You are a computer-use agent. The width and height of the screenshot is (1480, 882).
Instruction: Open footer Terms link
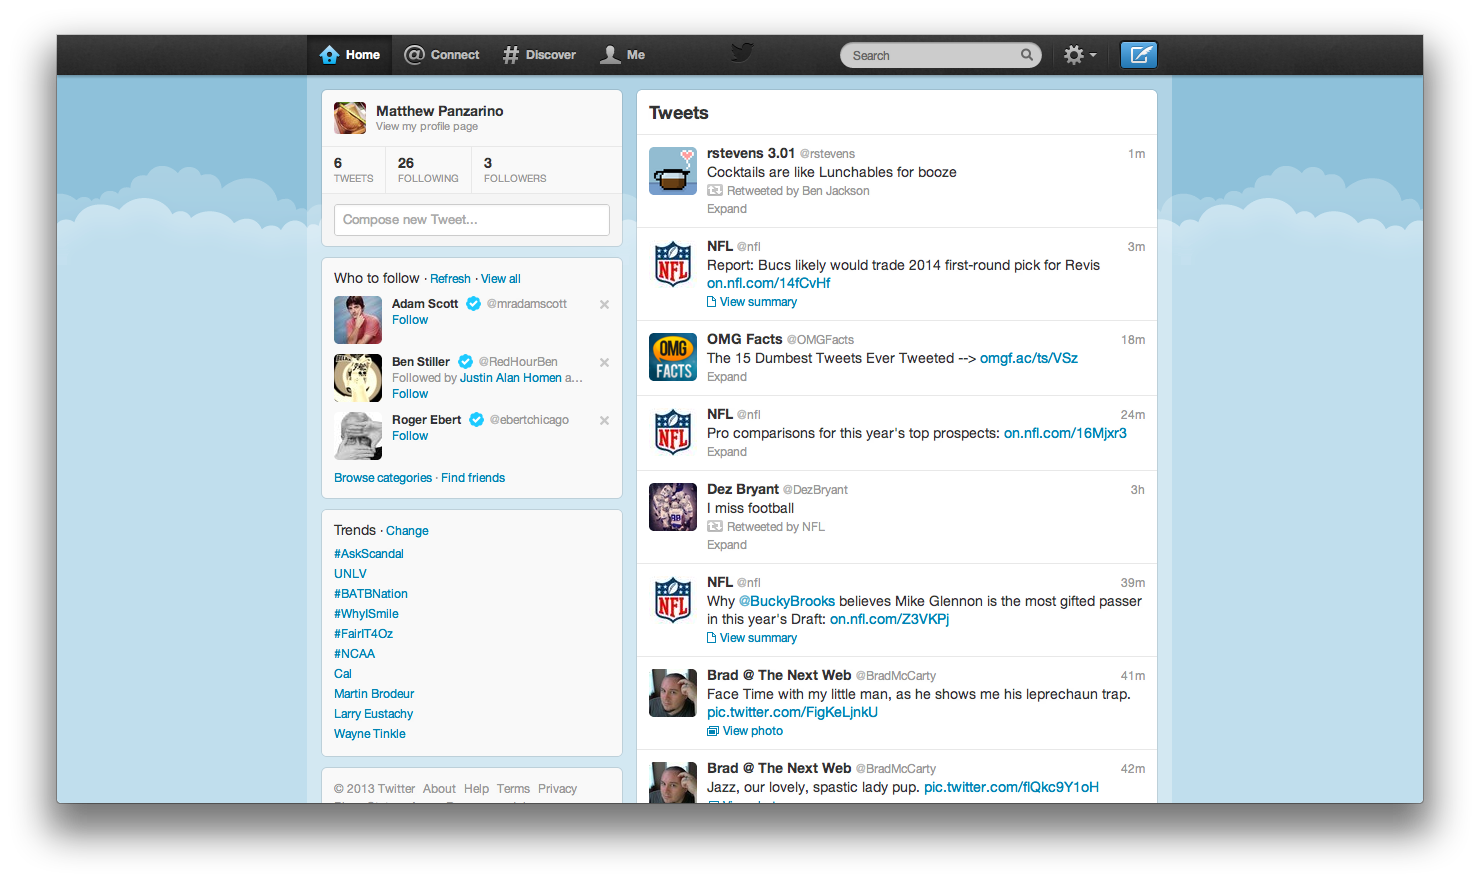513,789
